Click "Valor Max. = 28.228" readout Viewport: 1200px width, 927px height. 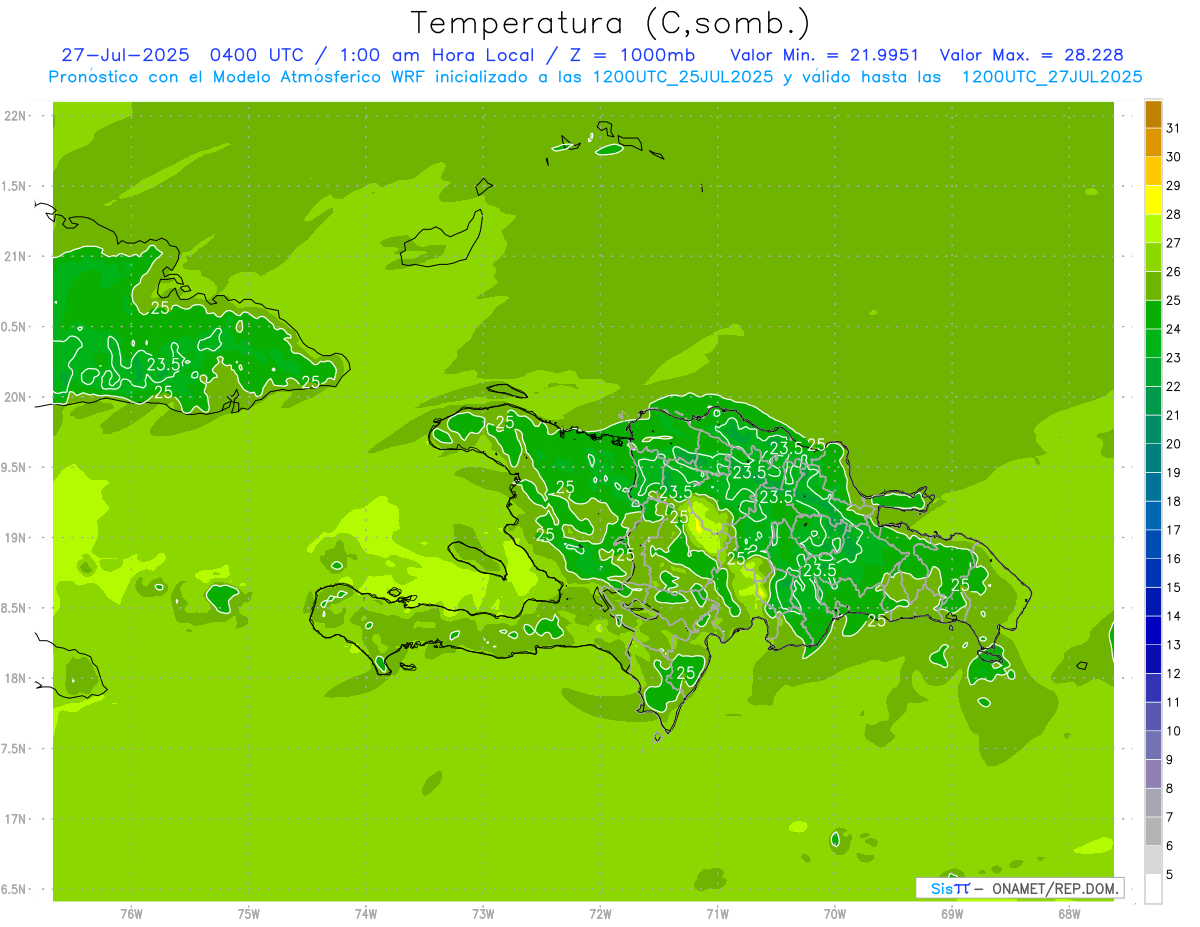coord(1032,55)
